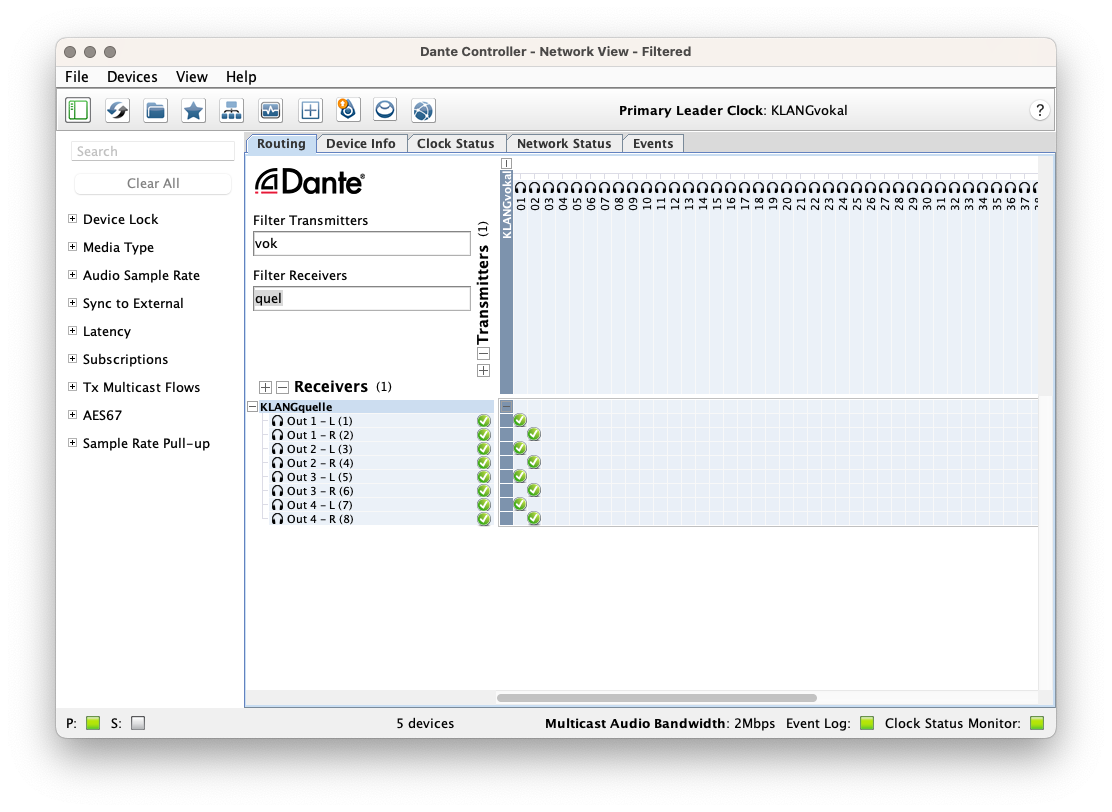
Task: Expand the Media Type filter
Action: (72, 247)
